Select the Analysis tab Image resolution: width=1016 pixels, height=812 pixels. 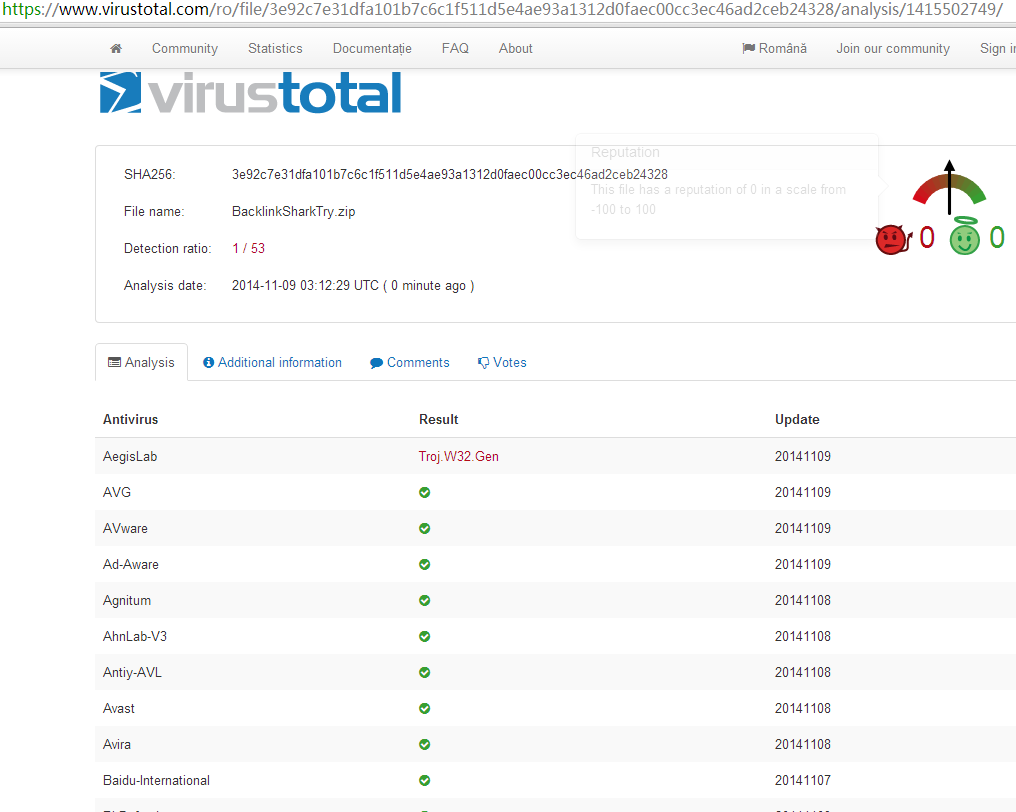click(141, 362)
